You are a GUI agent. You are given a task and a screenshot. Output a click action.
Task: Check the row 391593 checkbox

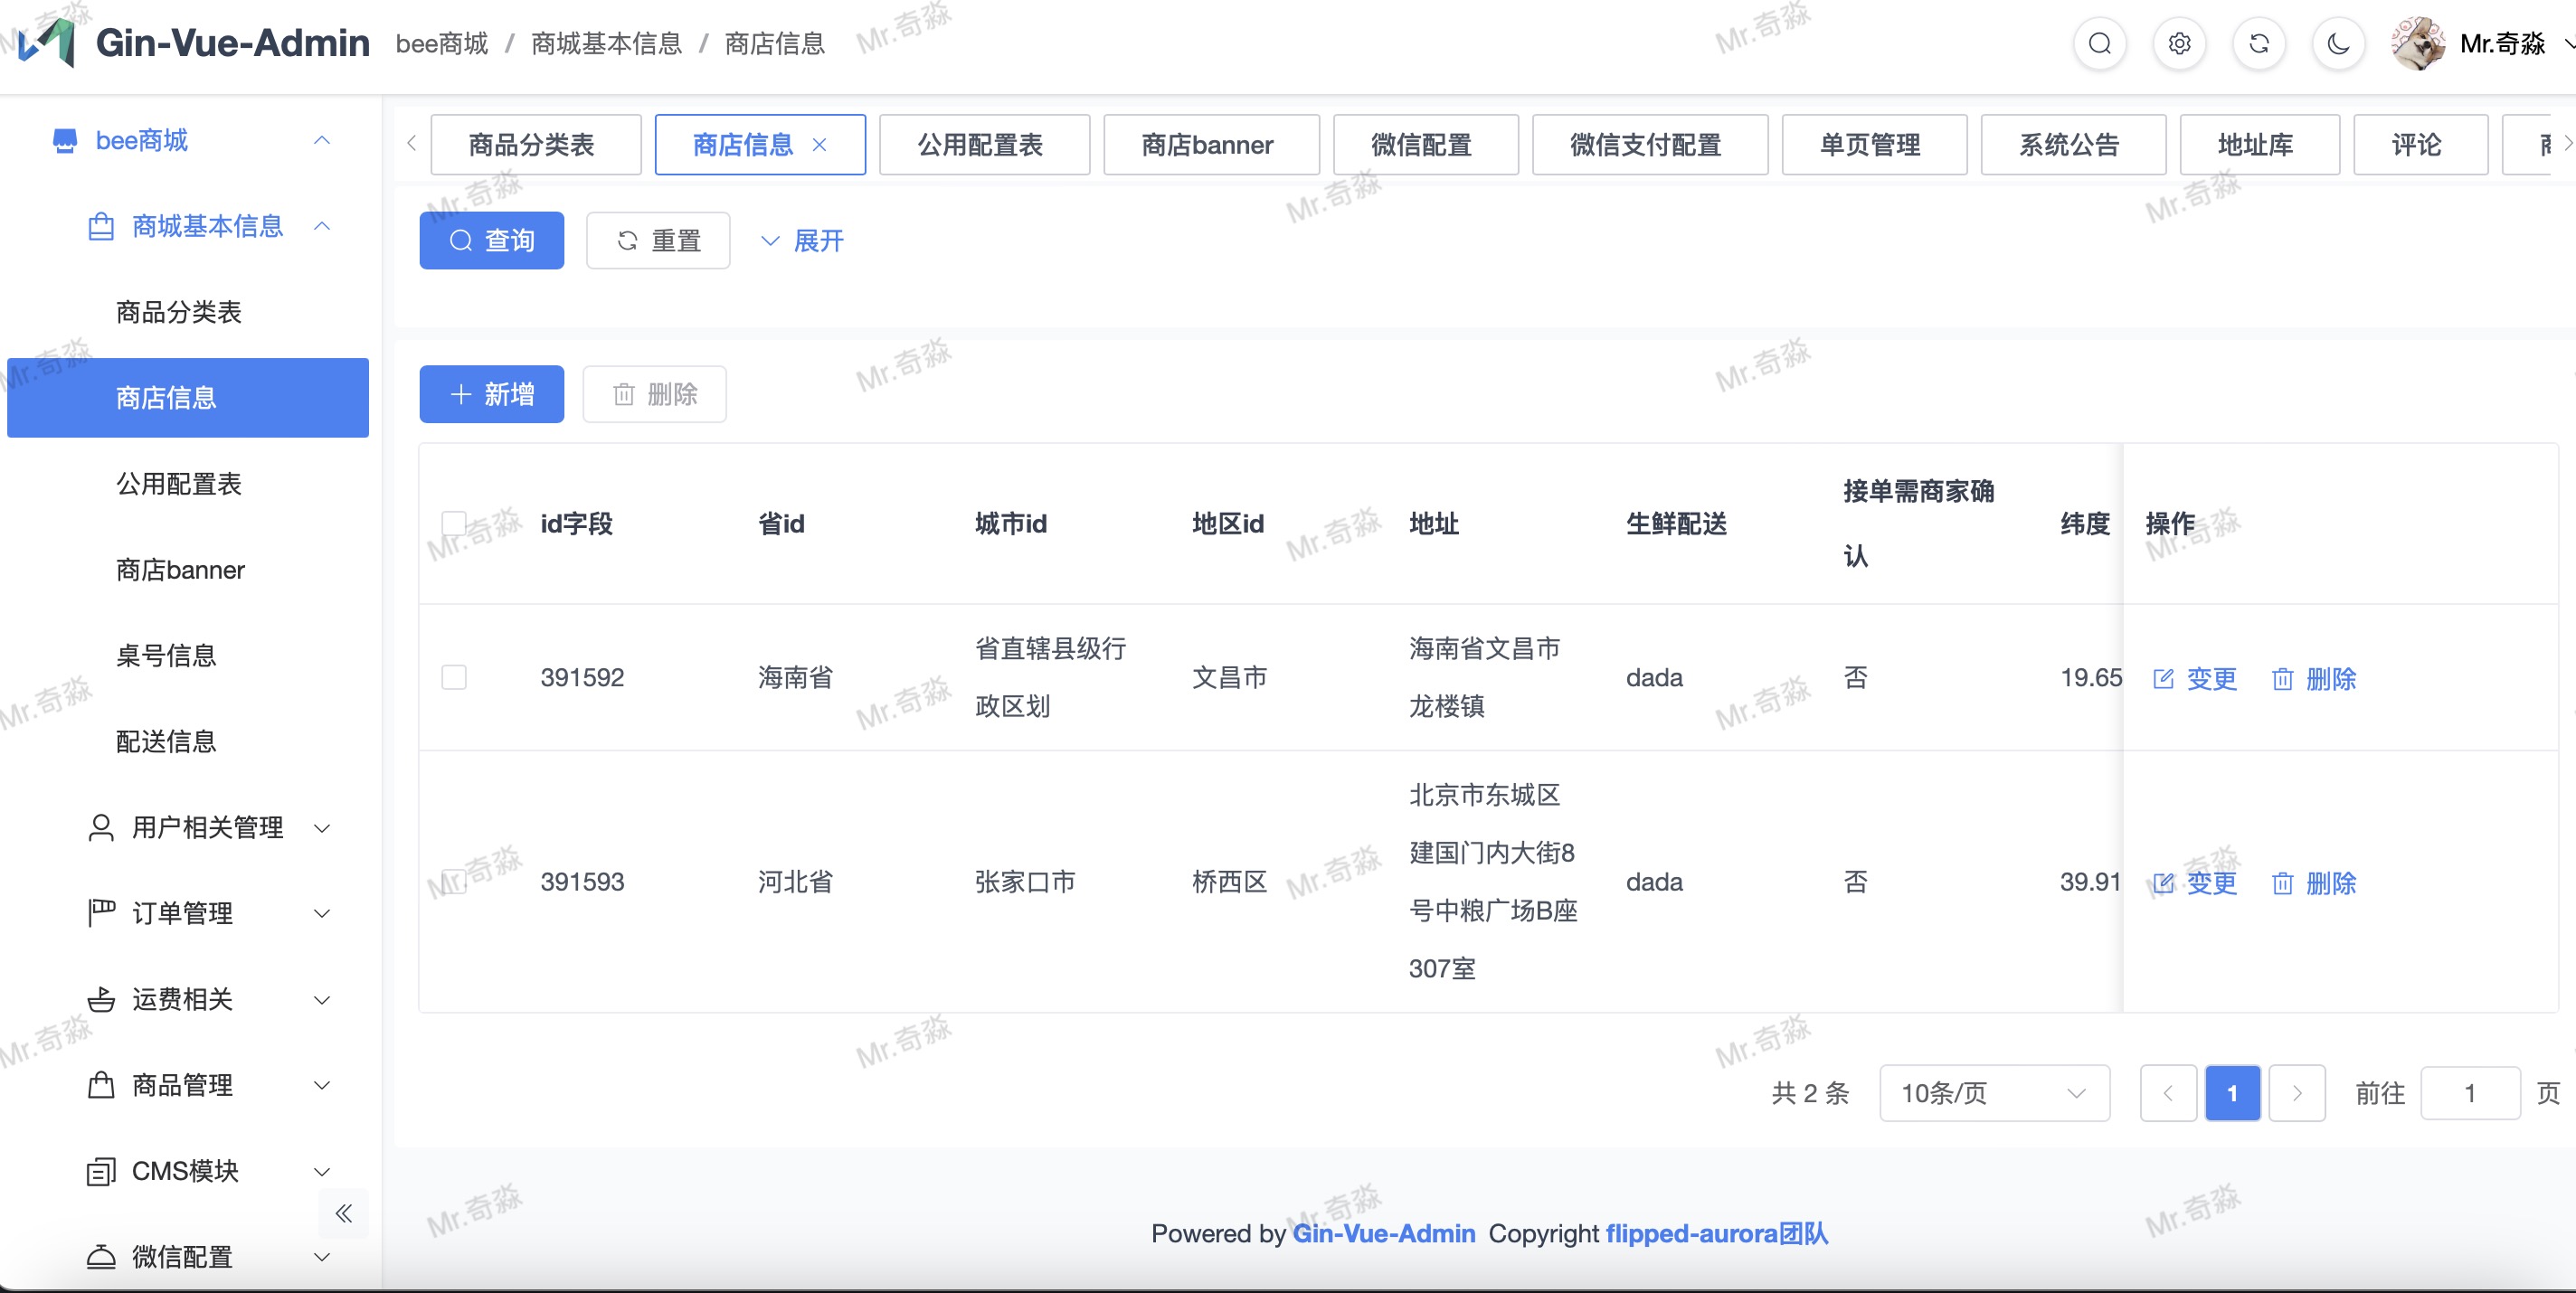tap(454, 881)
